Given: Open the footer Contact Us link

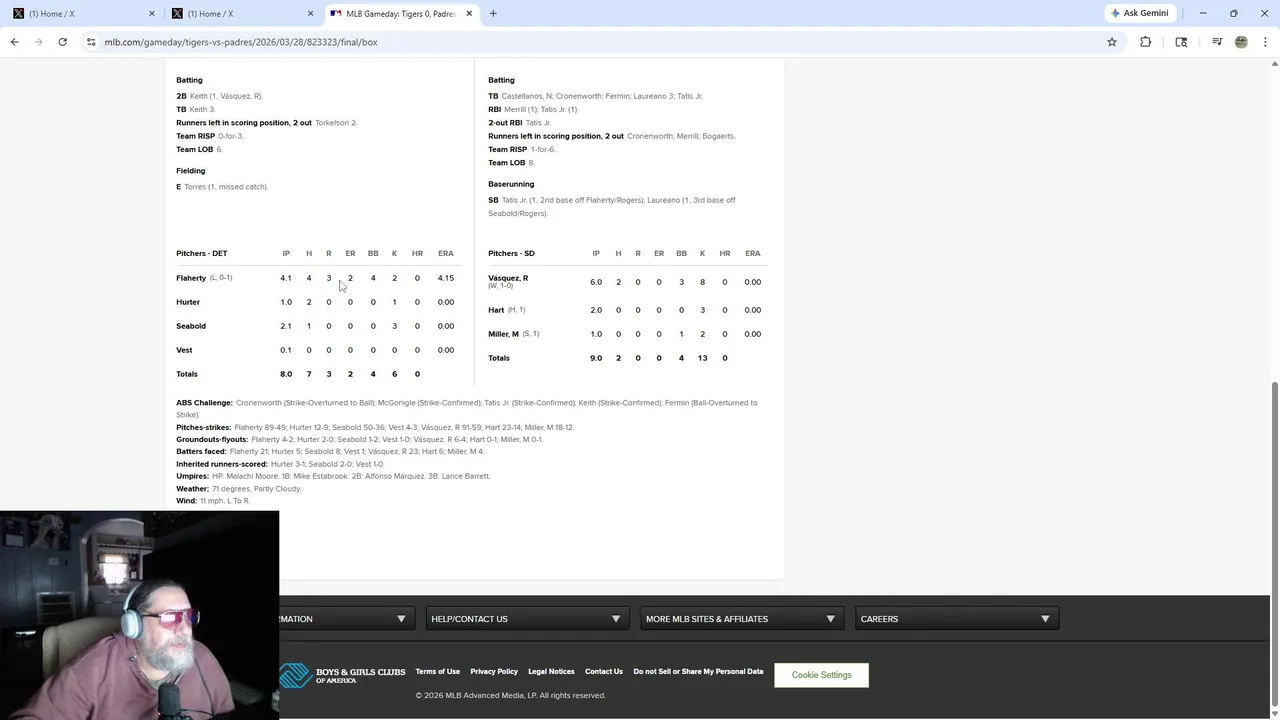Looking at the screenshot, I should coord(604,671).
